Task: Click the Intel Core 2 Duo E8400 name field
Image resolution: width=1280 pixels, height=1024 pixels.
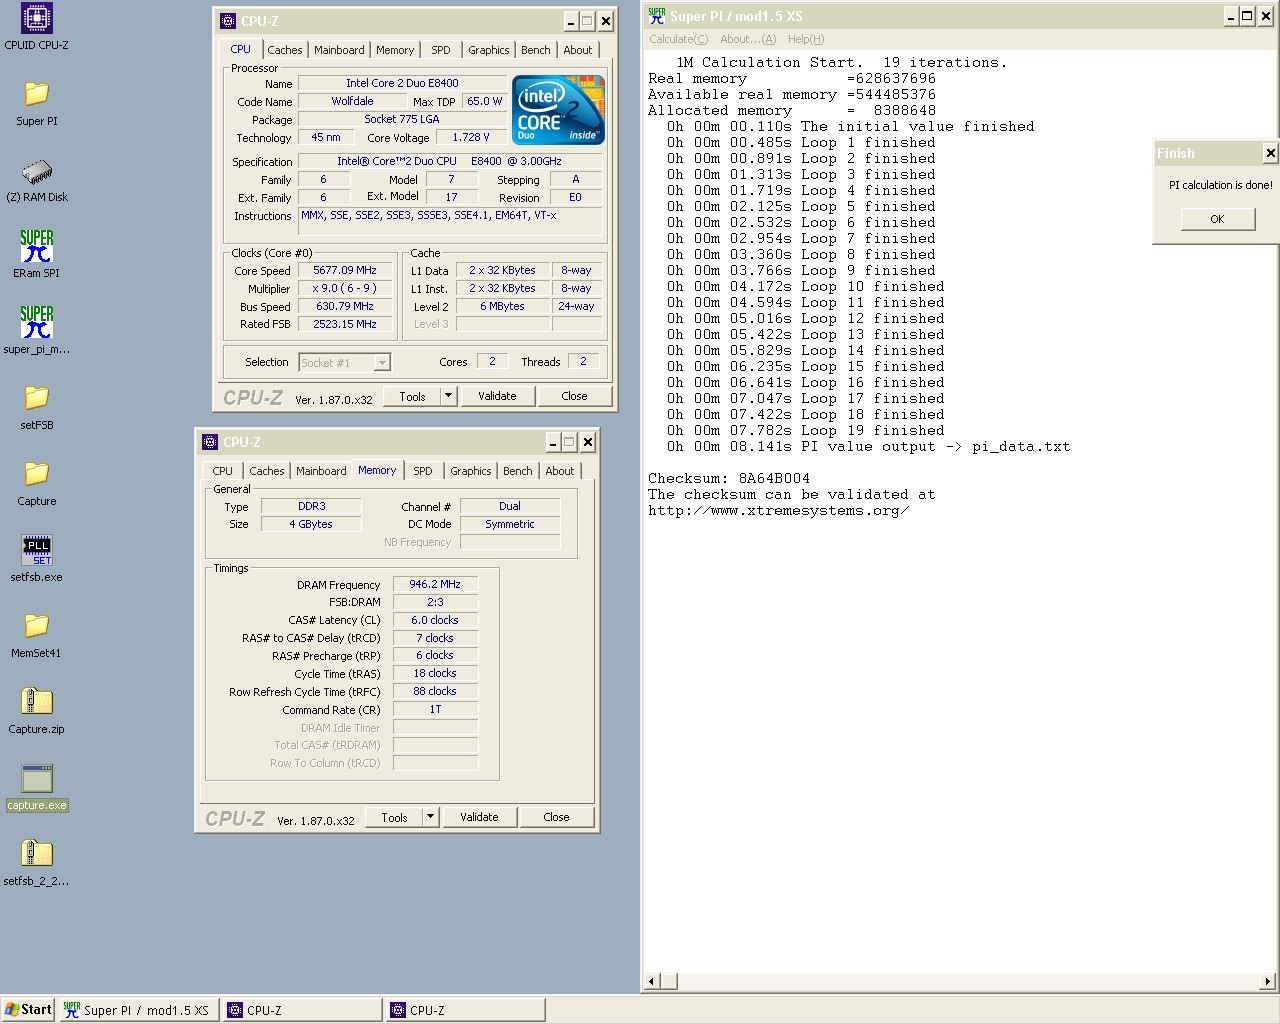Action: pyautogui.click(x=402, y=84)
